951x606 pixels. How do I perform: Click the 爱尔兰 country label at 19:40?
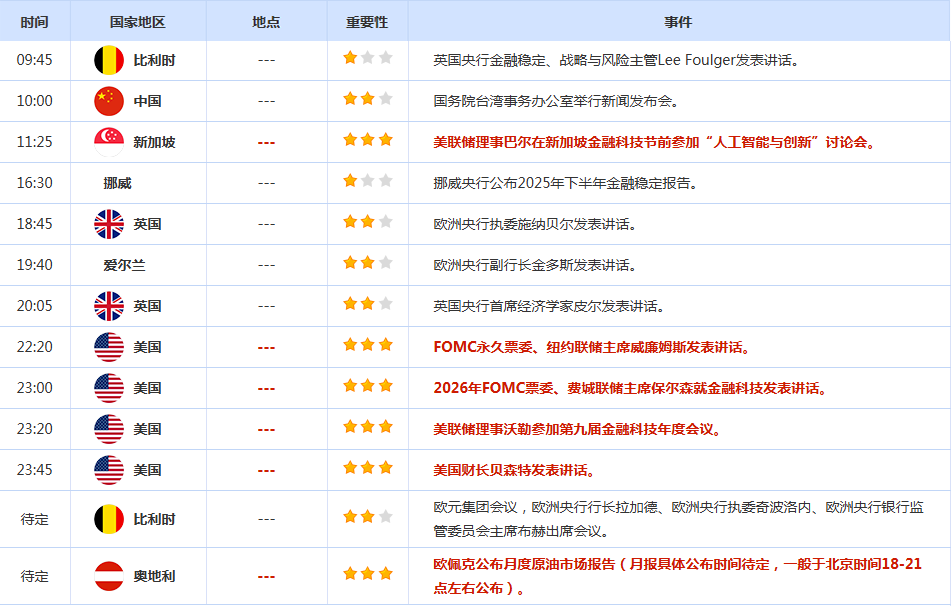click(x=118, y=265)
